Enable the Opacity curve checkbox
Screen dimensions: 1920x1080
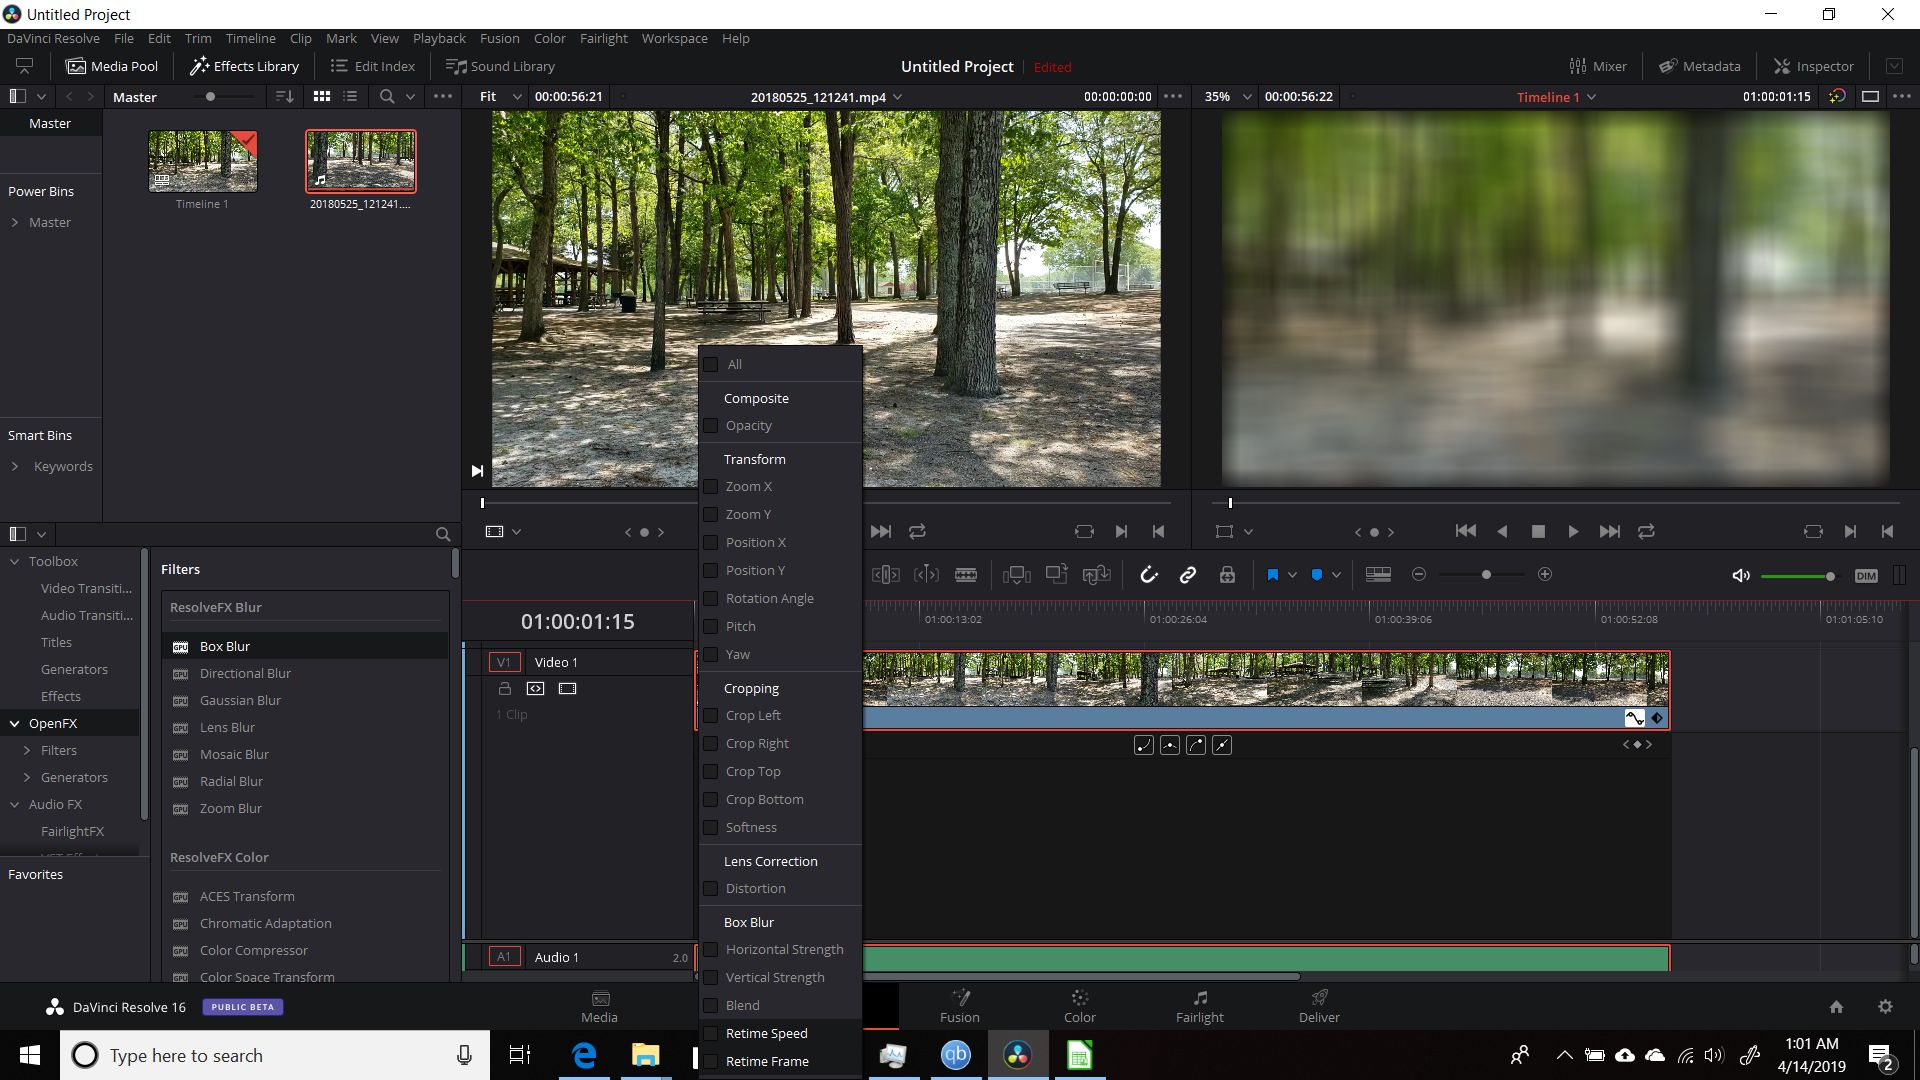711,425
